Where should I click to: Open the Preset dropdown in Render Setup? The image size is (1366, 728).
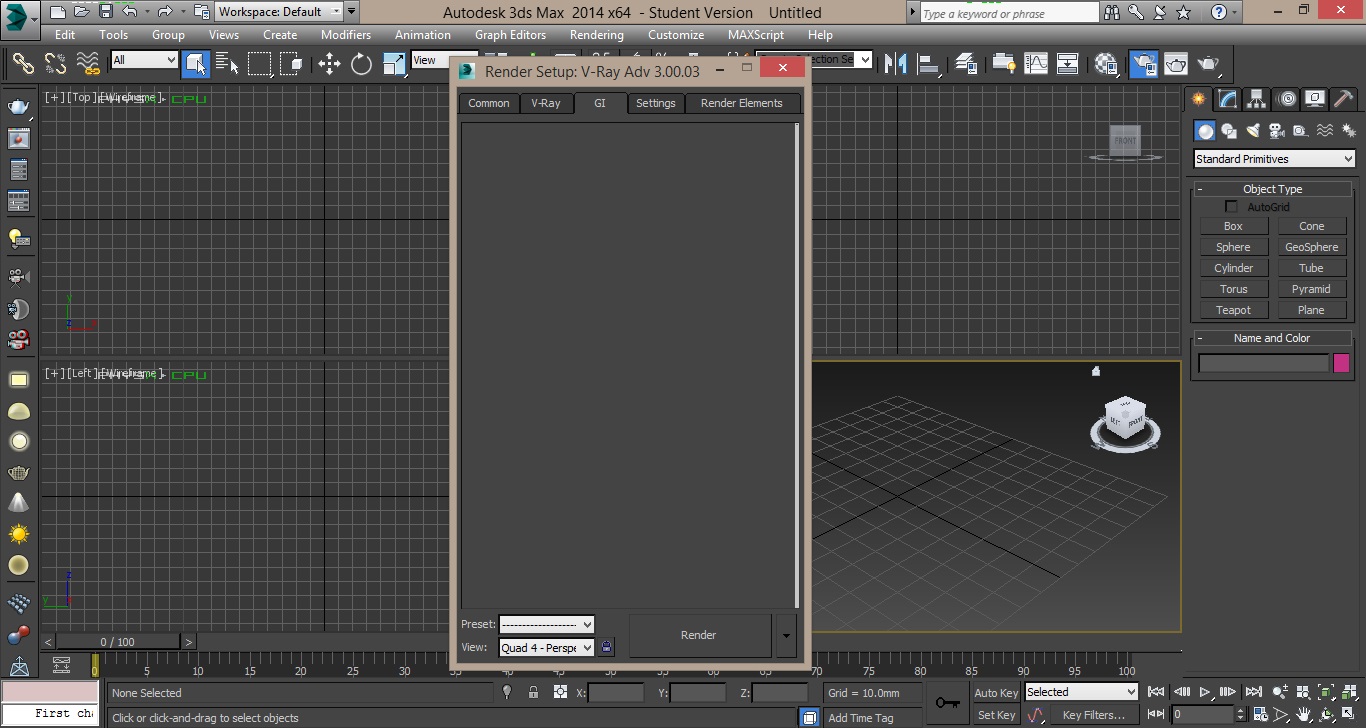[x=546, y=624]
